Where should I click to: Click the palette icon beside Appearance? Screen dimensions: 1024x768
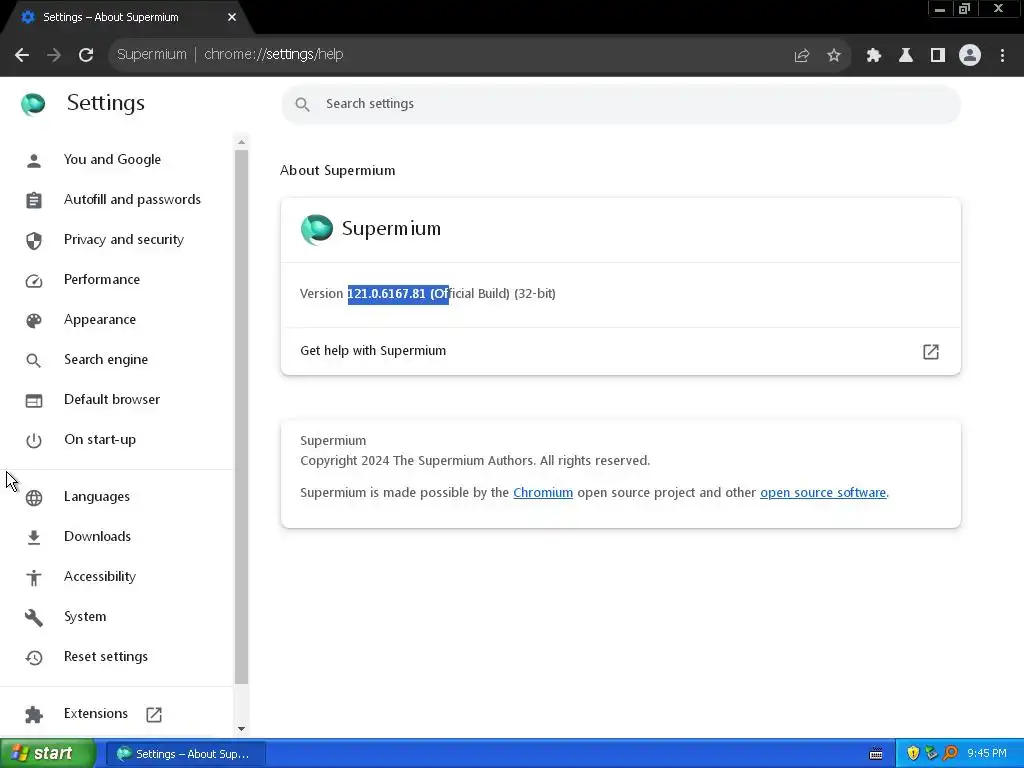coord(34,321)
